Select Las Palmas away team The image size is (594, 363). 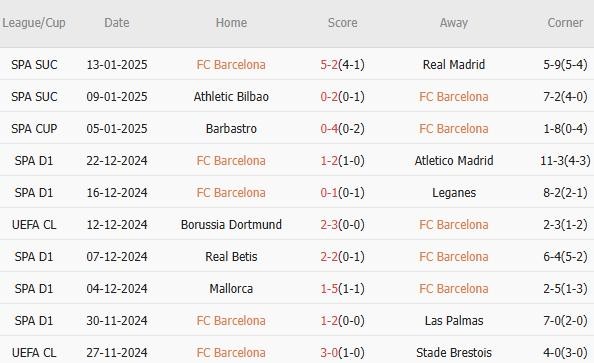click(x=454, y=321)
